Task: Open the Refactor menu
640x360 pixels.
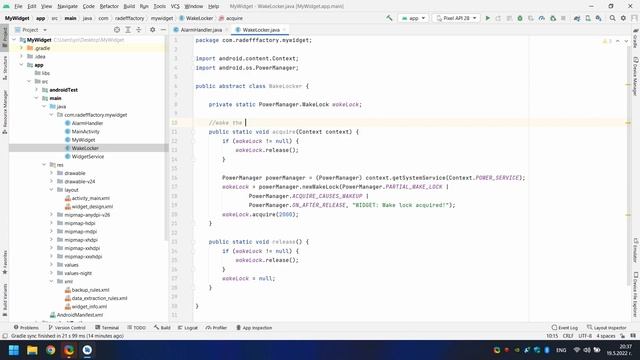Action: click(x=109, y=6)
